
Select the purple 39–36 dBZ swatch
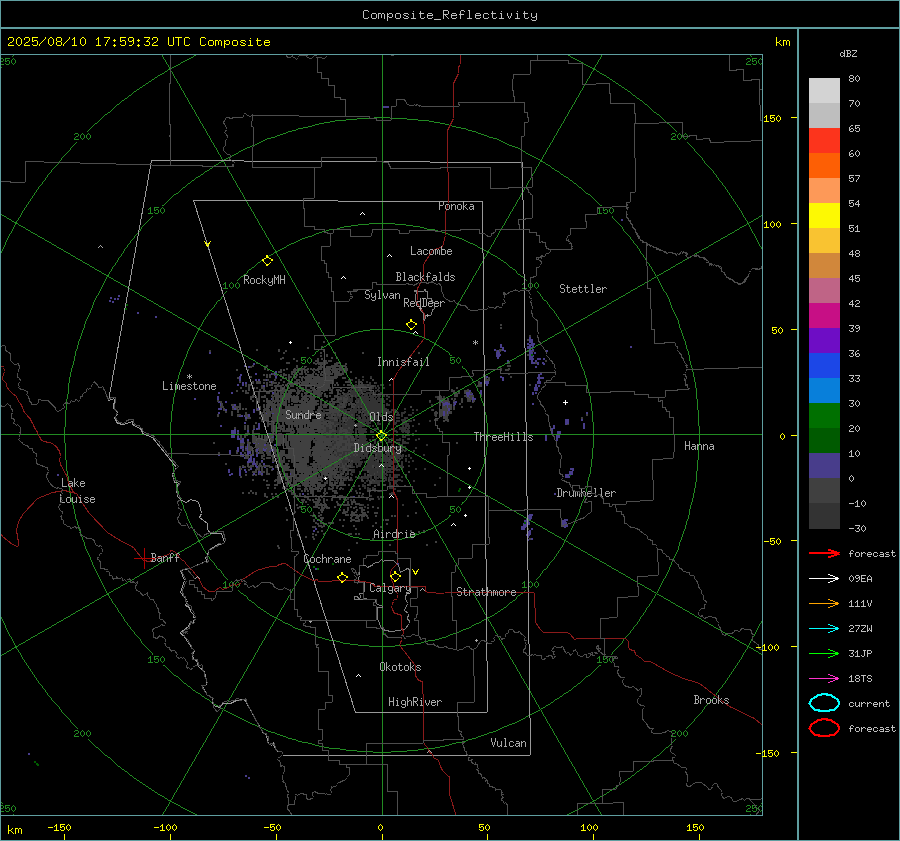(x=824, y=340)
